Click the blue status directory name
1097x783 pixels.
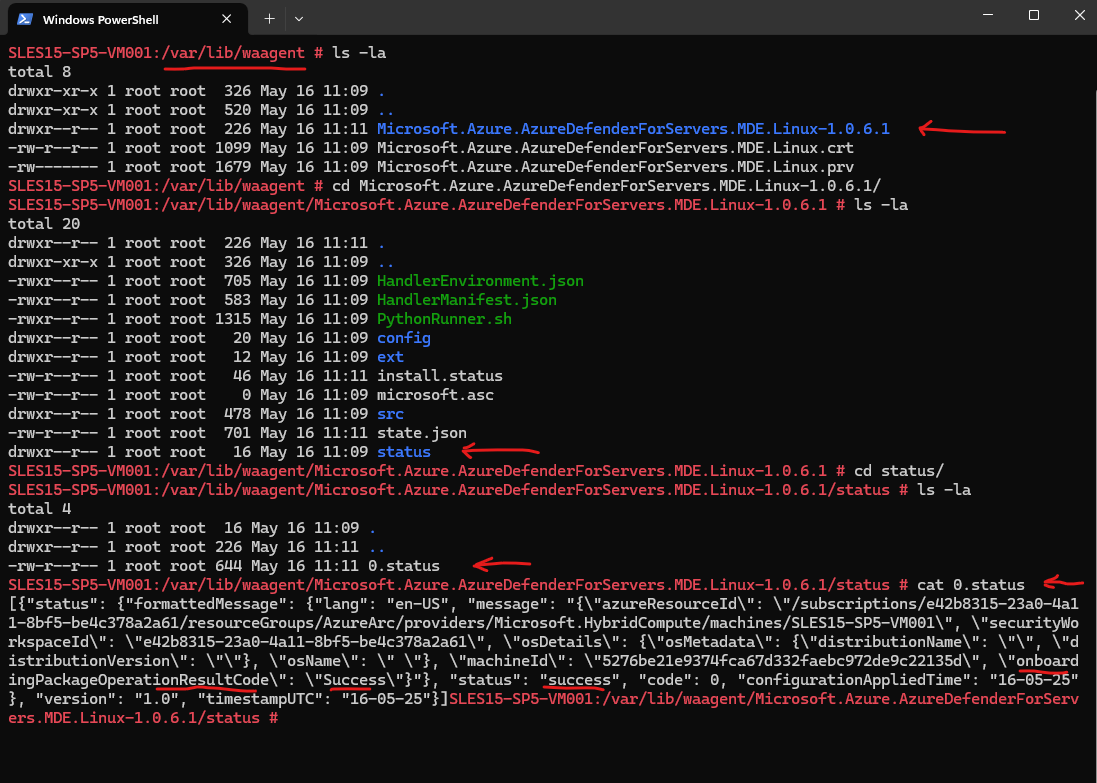click(x=404, y=452)
